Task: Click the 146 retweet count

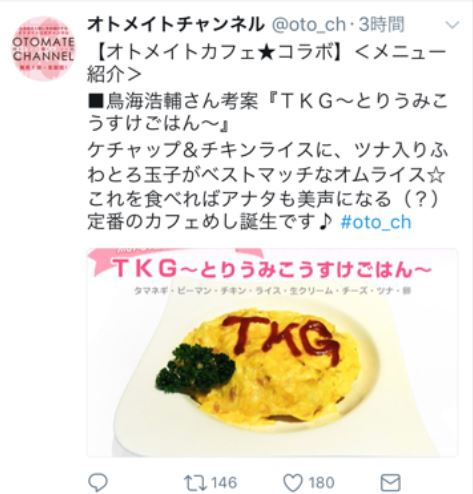Action: [224, 482]
